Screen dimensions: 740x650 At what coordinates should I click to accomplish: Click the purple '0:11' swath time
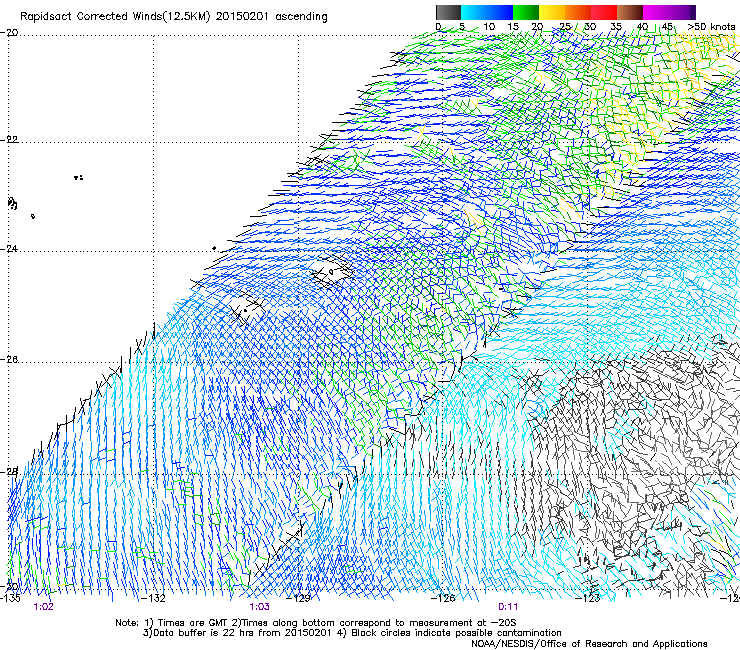tap(508, 607)
